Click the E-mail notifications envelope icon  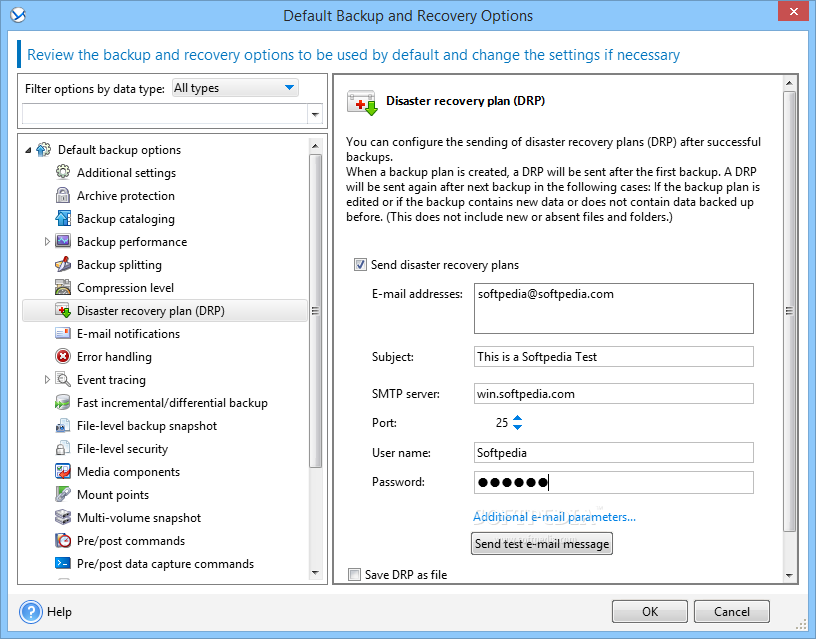[63, 333]
